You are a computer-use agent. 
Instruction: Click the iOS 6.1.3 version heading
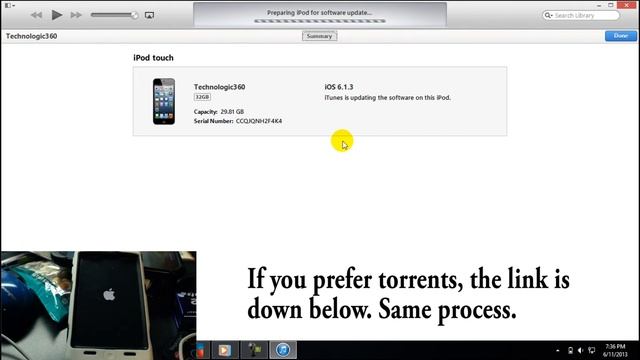click(x=339, y=87)
